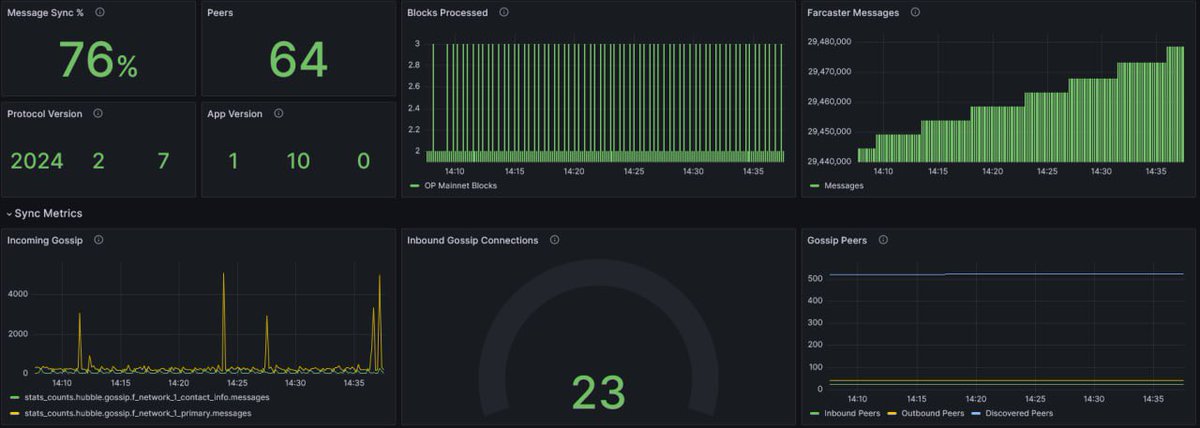Click info icon beside Farcaster Messages title
Viewport: 1200px width, 428px height.
point(915,13)
